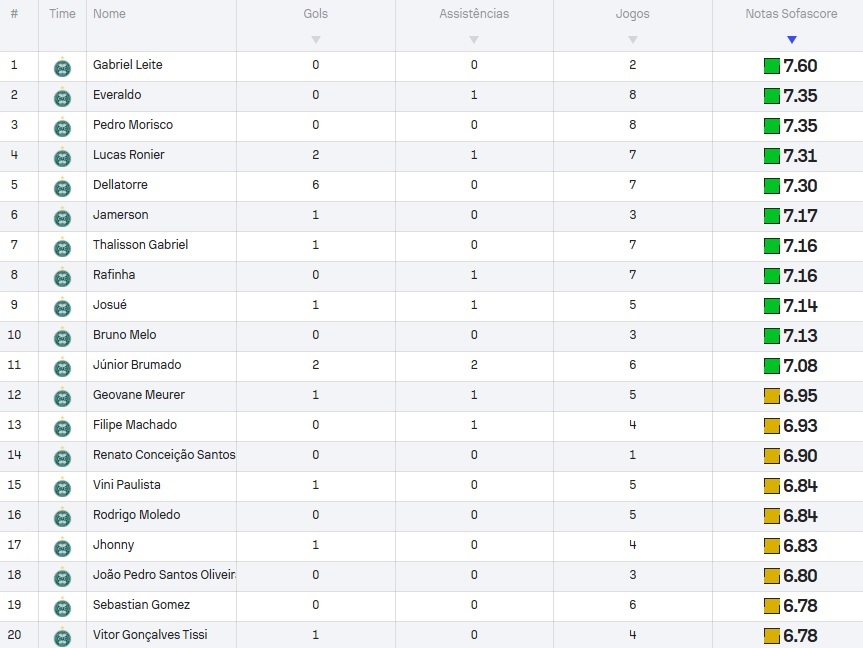Click the Time column header
Viewport: 863px width, 648px height.
[62, 14]
